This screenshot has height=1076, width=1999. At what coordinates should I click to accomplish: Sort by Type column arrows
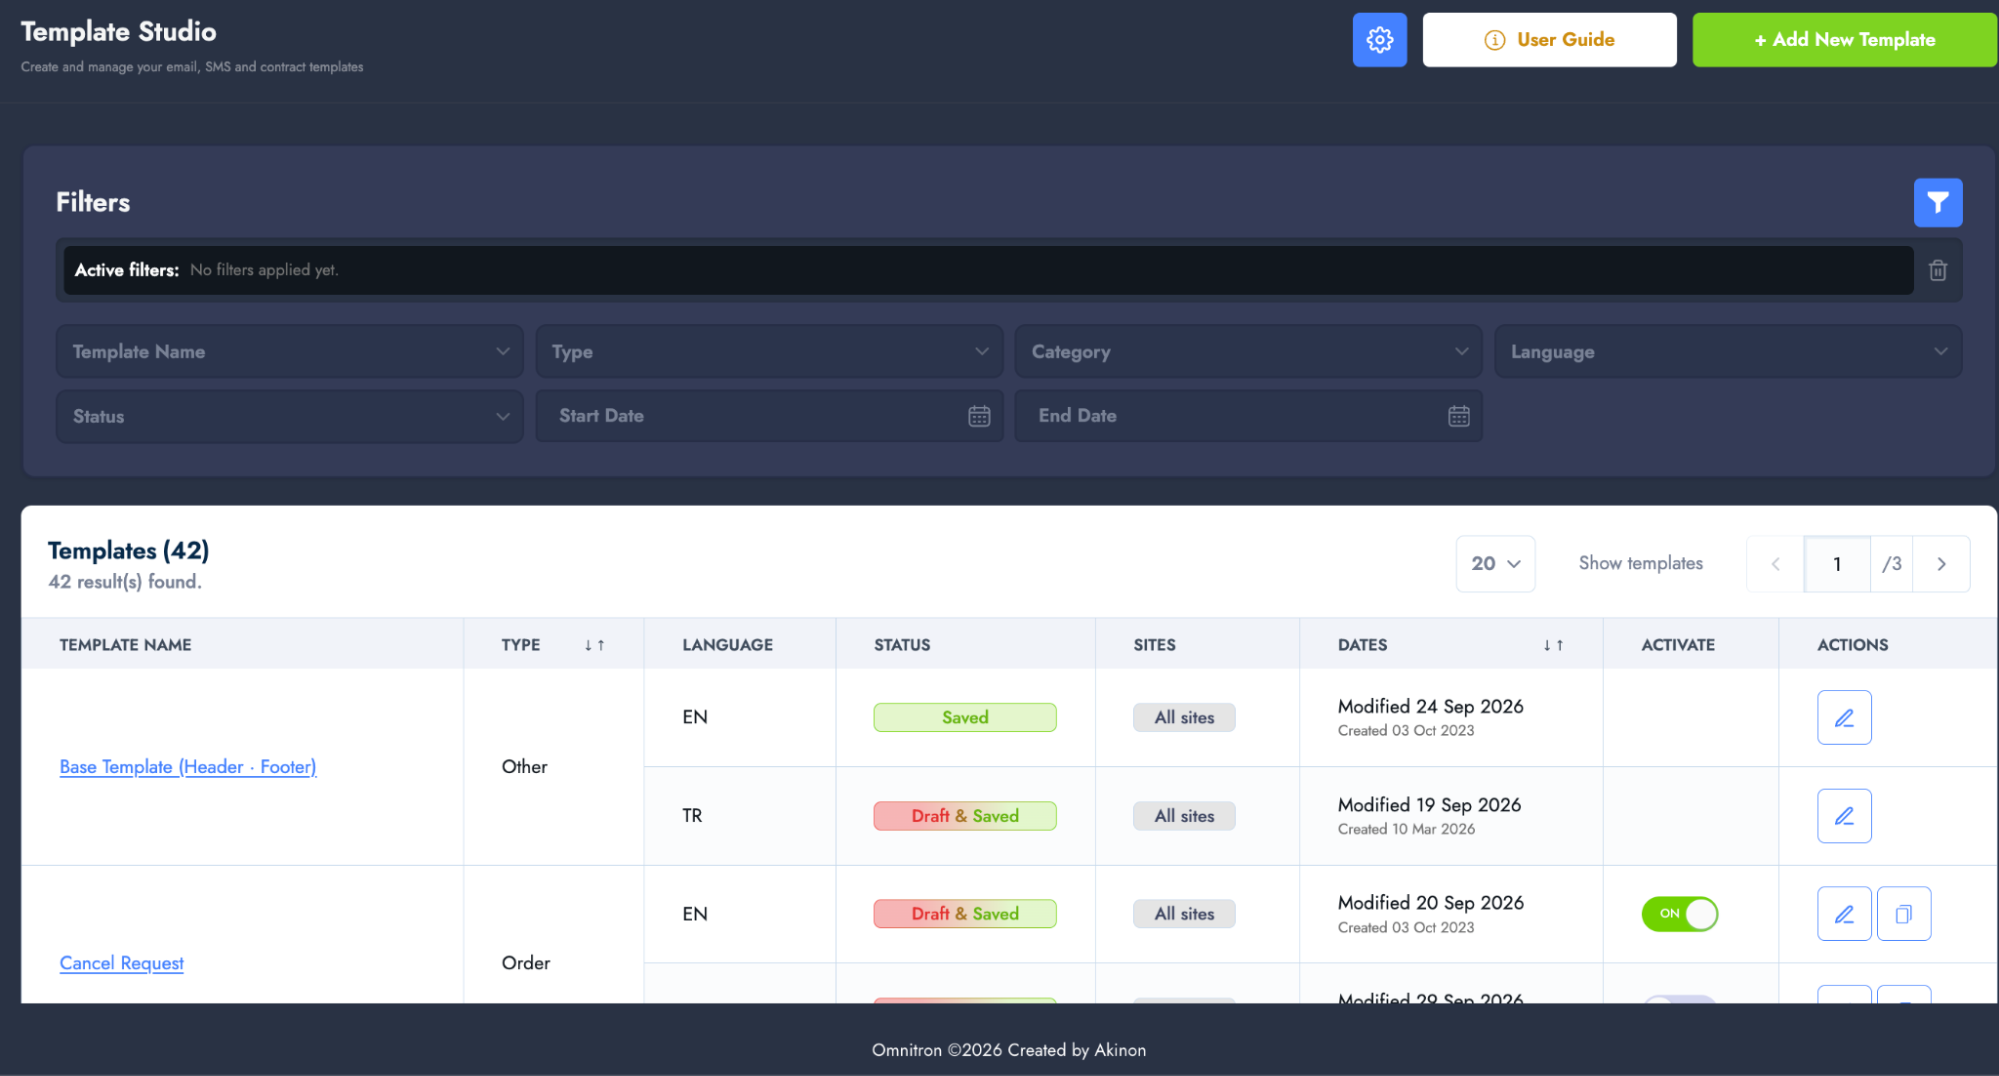[x=594, y=645]
